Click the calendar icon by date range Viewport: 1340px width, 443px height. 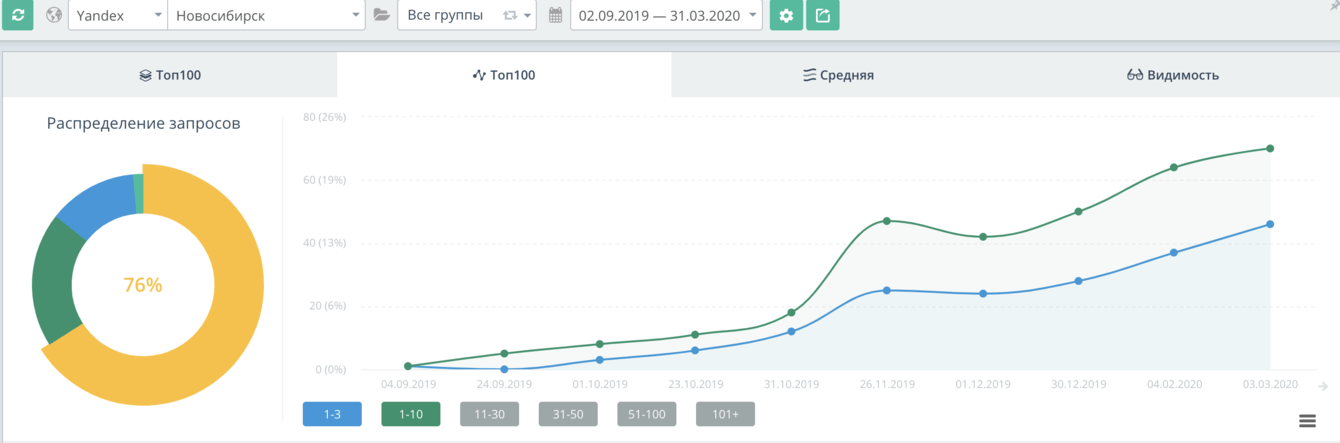(556, 15)
